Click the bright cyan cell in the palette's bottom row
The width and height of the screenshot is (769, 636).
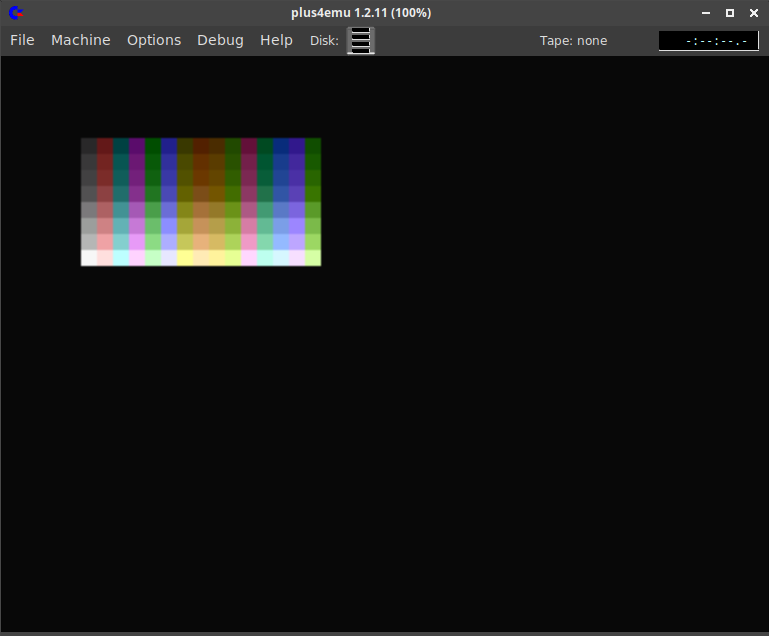121,258
